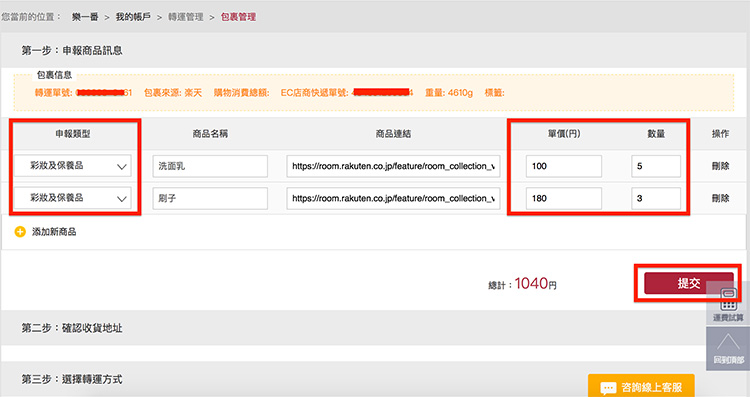Viewport: 750px width, 397px height.
Task: Click 包裹管理 breadcrumb item
Action: pos(238,17)
